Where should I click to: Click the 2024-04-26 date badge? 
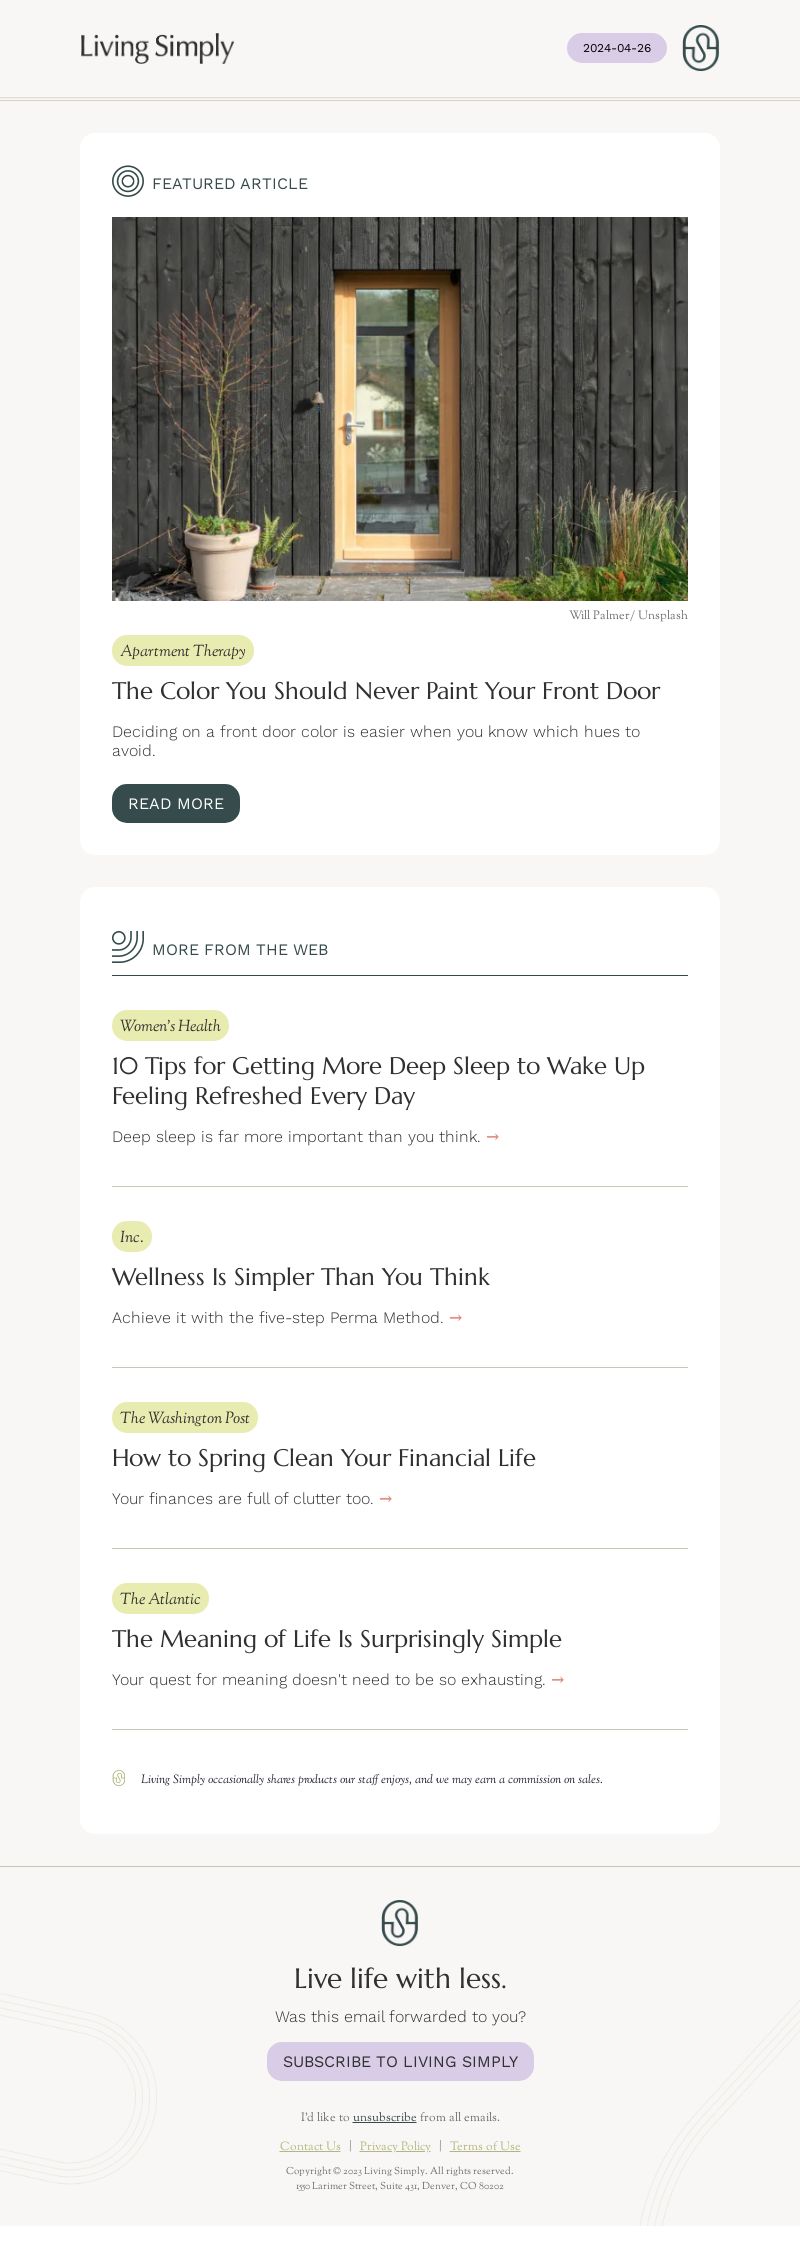click(617, 48)
